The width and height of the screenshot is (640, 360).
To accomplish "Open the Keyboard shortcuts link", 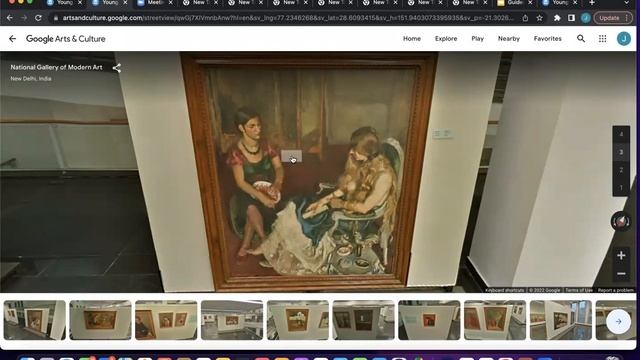I will [x=504, y=290].
